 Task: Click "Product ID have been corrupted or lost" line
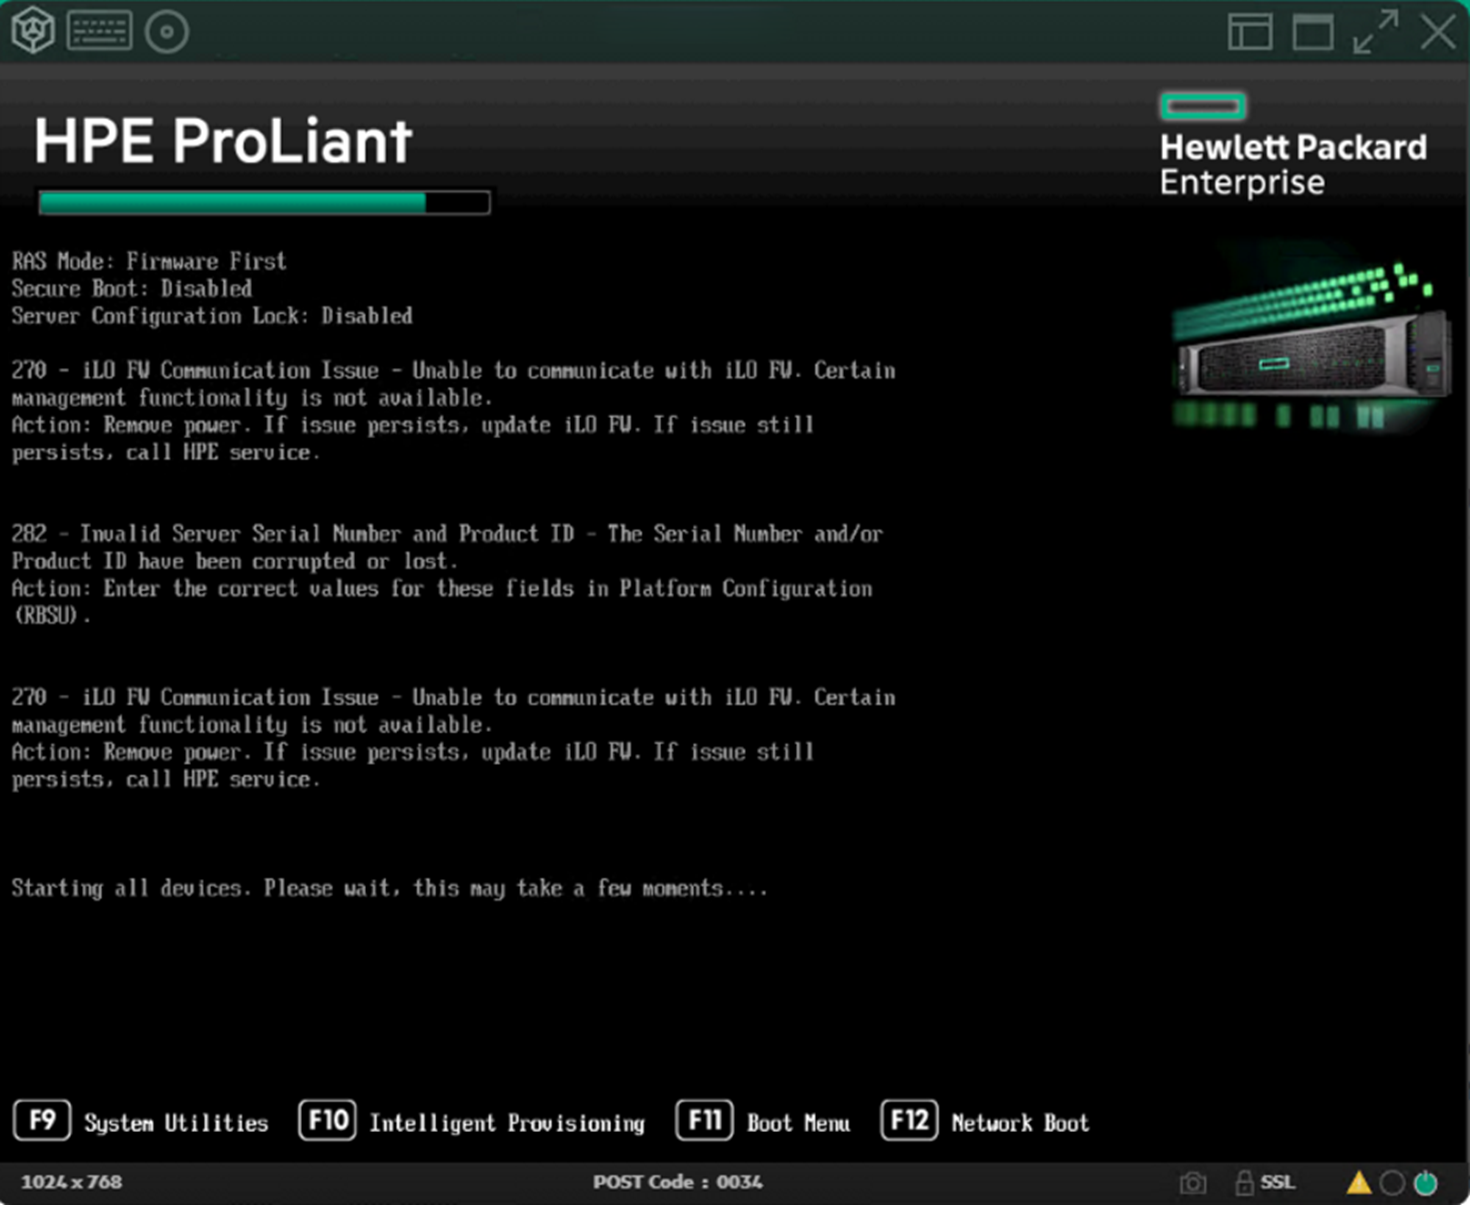tap(234, 561)
